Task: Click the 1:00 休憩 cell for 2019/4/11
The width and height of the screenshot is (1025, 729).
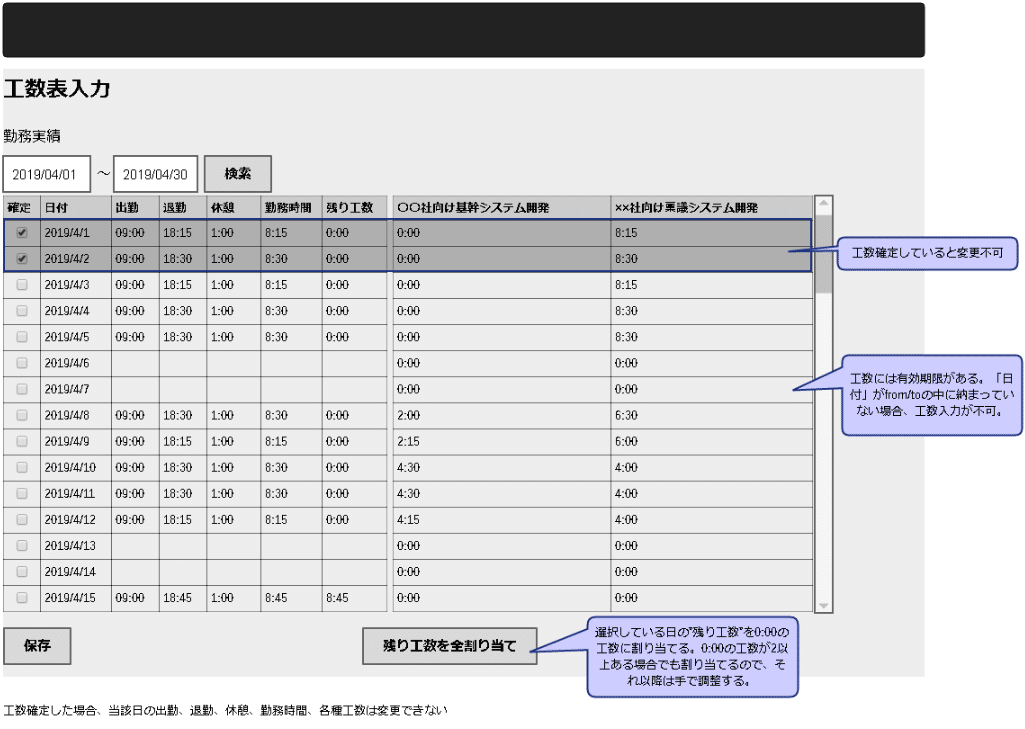Action: coord(233,494)
